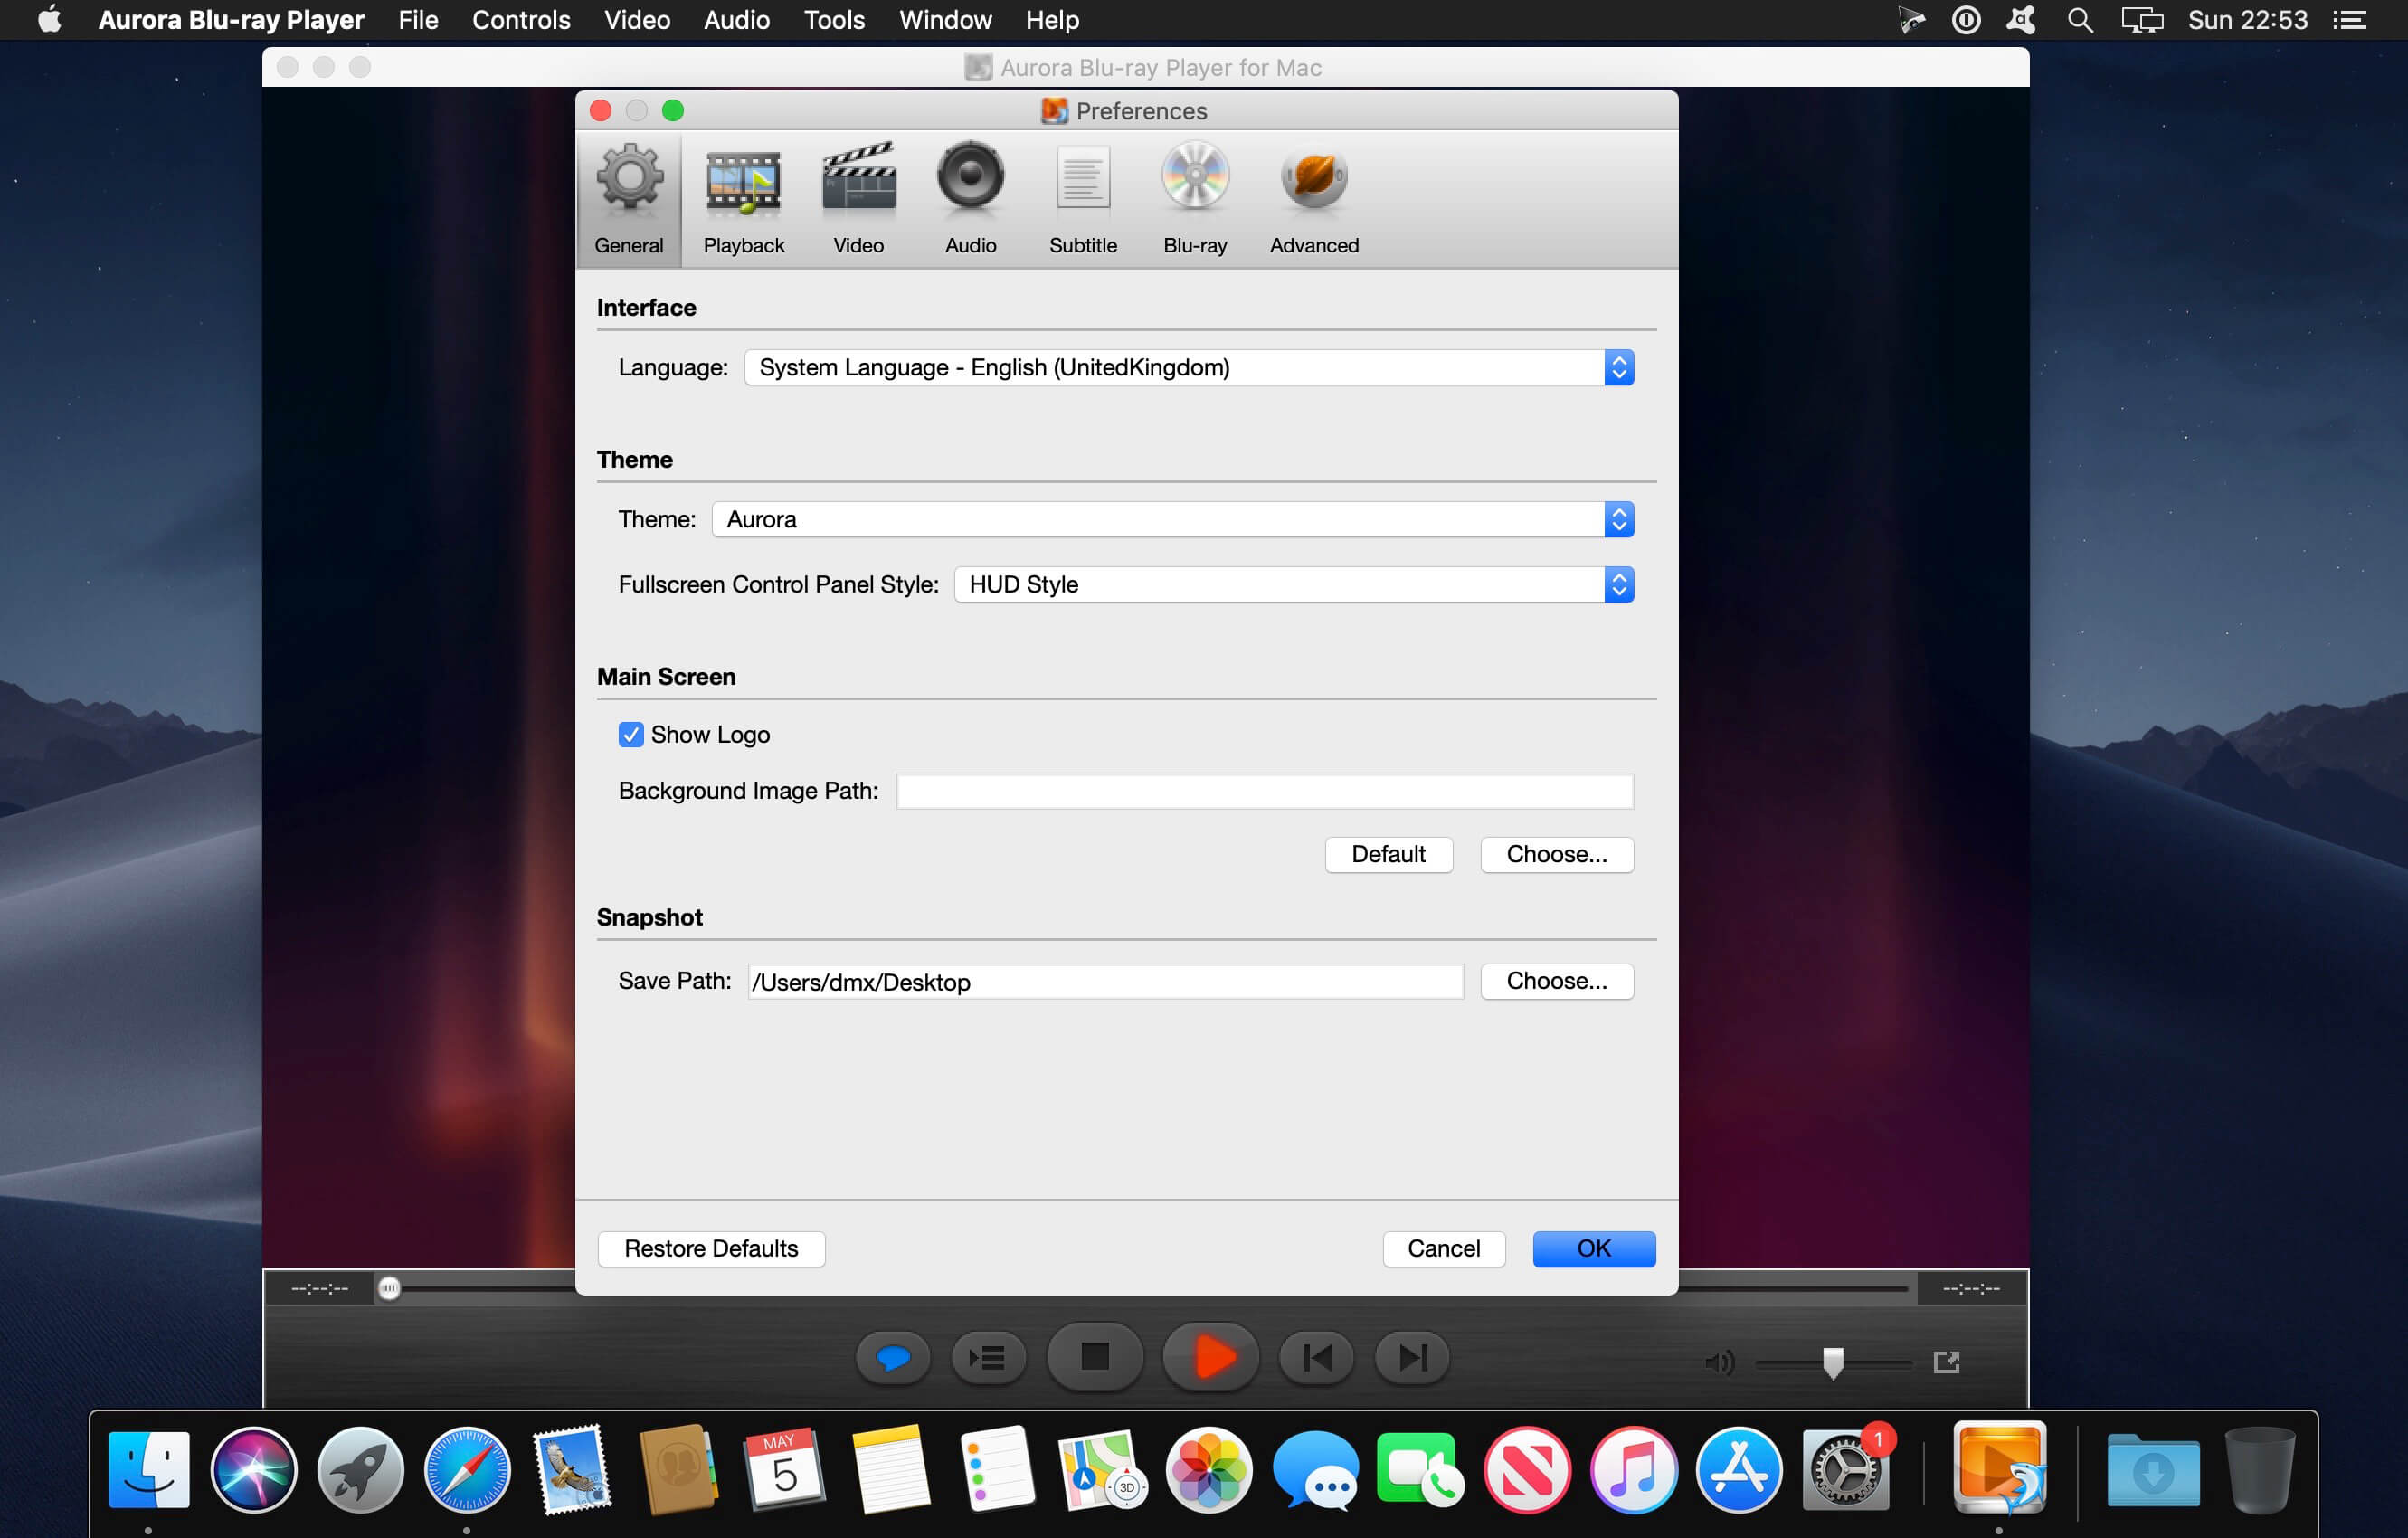The width and height of the screenshot is (2408, 1538).
Task: Open the Controls menu in menu bar
Action: [521, 20]
